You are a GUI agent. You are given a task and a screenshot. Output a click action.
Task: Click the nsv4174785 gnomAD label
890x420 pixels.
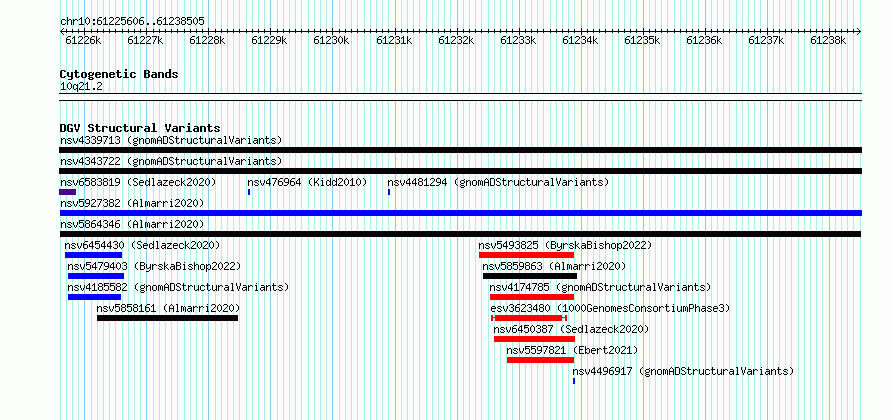click(x=600, y=287)
